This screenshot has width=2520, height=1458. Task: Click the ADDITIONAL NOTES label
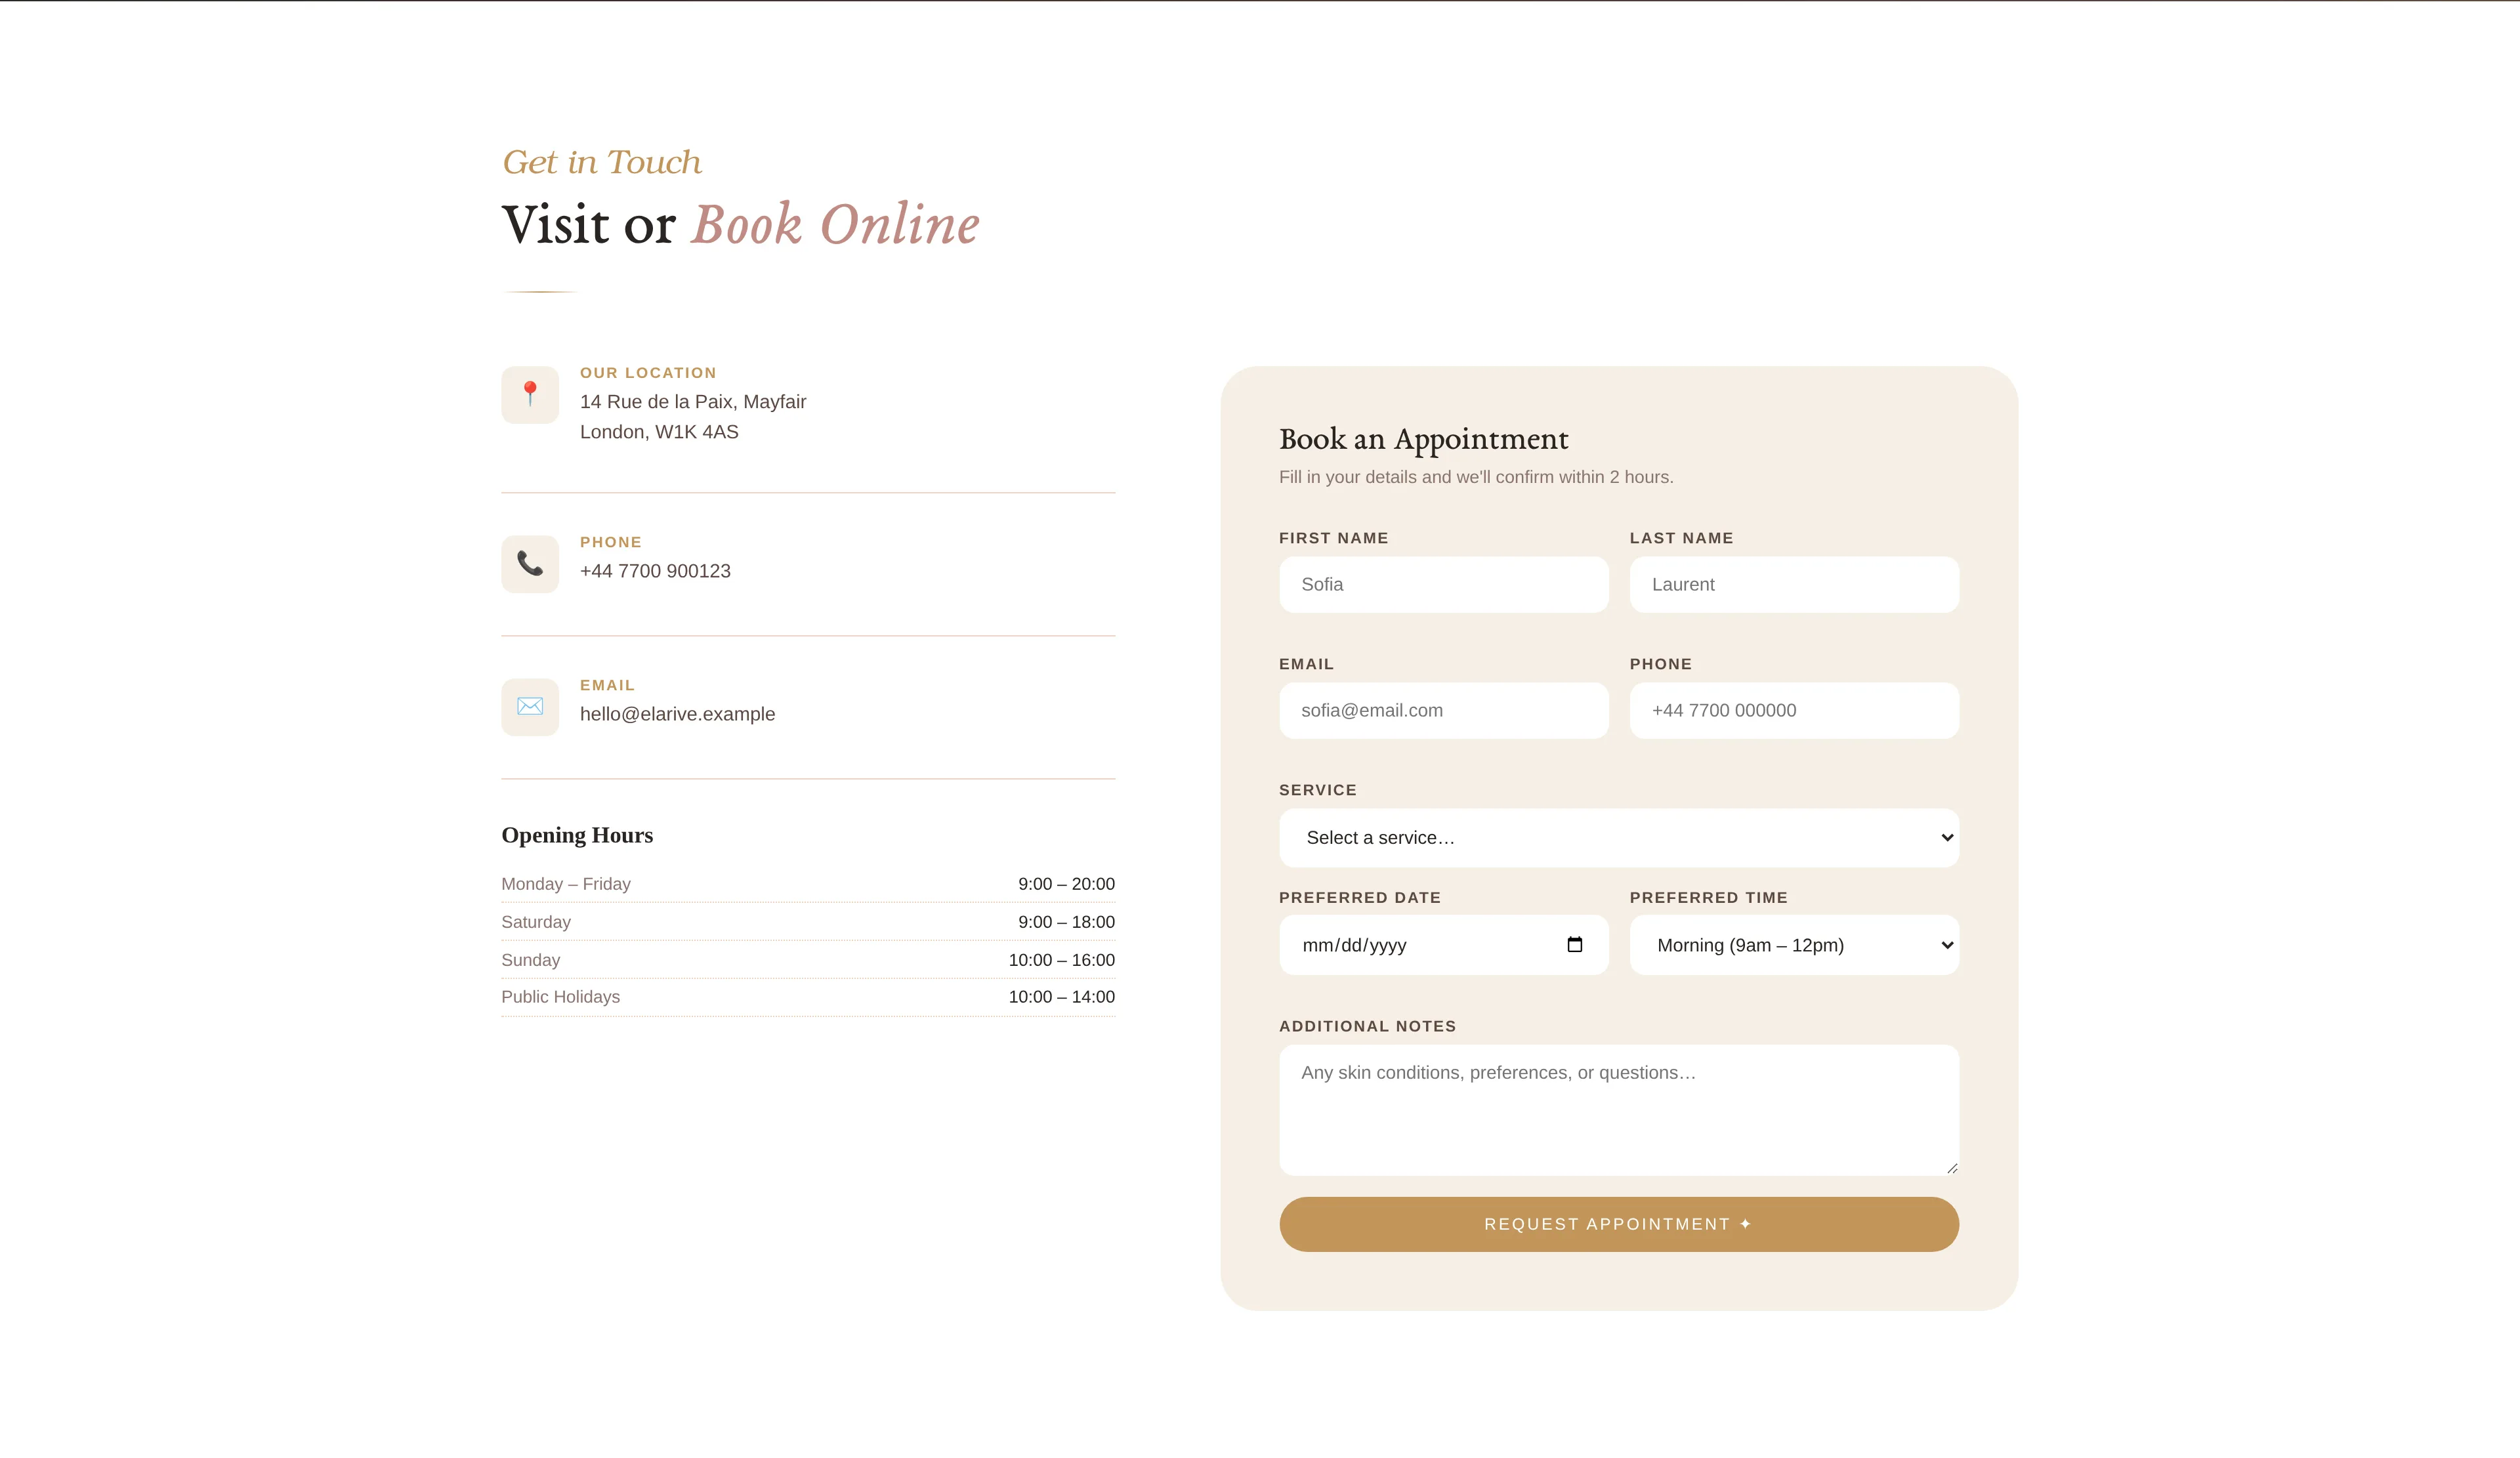(x=1368, y=1026)
